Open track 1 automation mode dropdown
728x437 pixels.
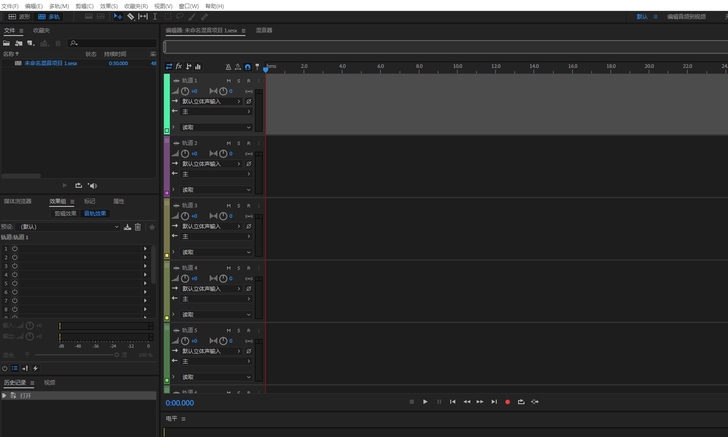pyautogui.click(x=216, y=127)
